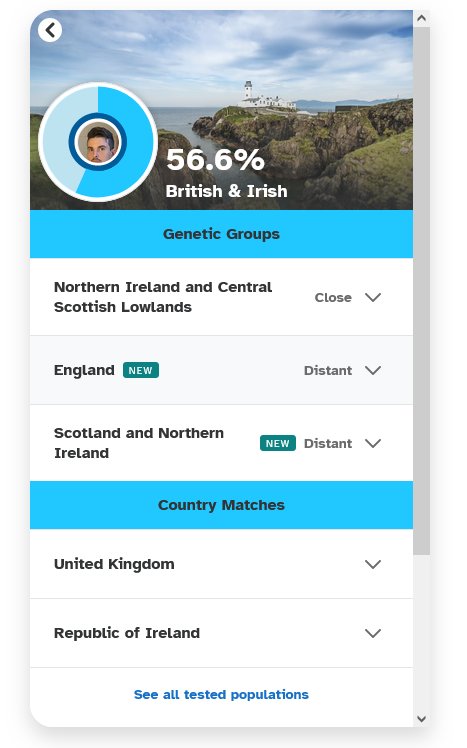Expand Scotland and Northern Ireland chevron

click(373, 443)
